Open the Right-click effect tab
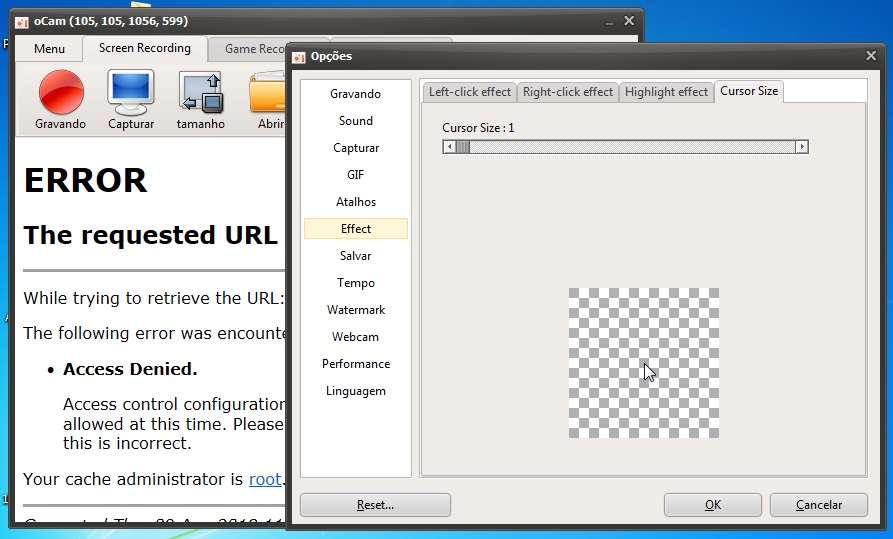This screenshot has width=893, height=539. tap(567, 92)
